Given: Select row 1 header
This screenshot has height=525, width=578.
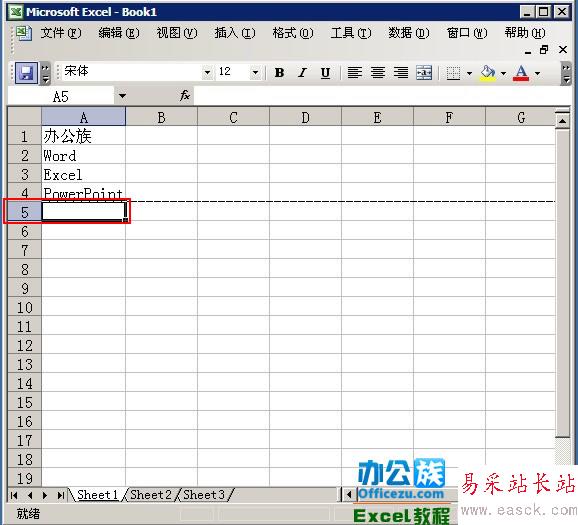Looking at the screenshot, I should 25,136.
